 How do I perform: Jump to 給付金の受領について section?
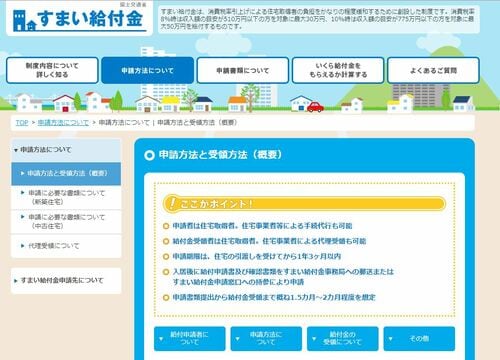click(x=342, y=338)
